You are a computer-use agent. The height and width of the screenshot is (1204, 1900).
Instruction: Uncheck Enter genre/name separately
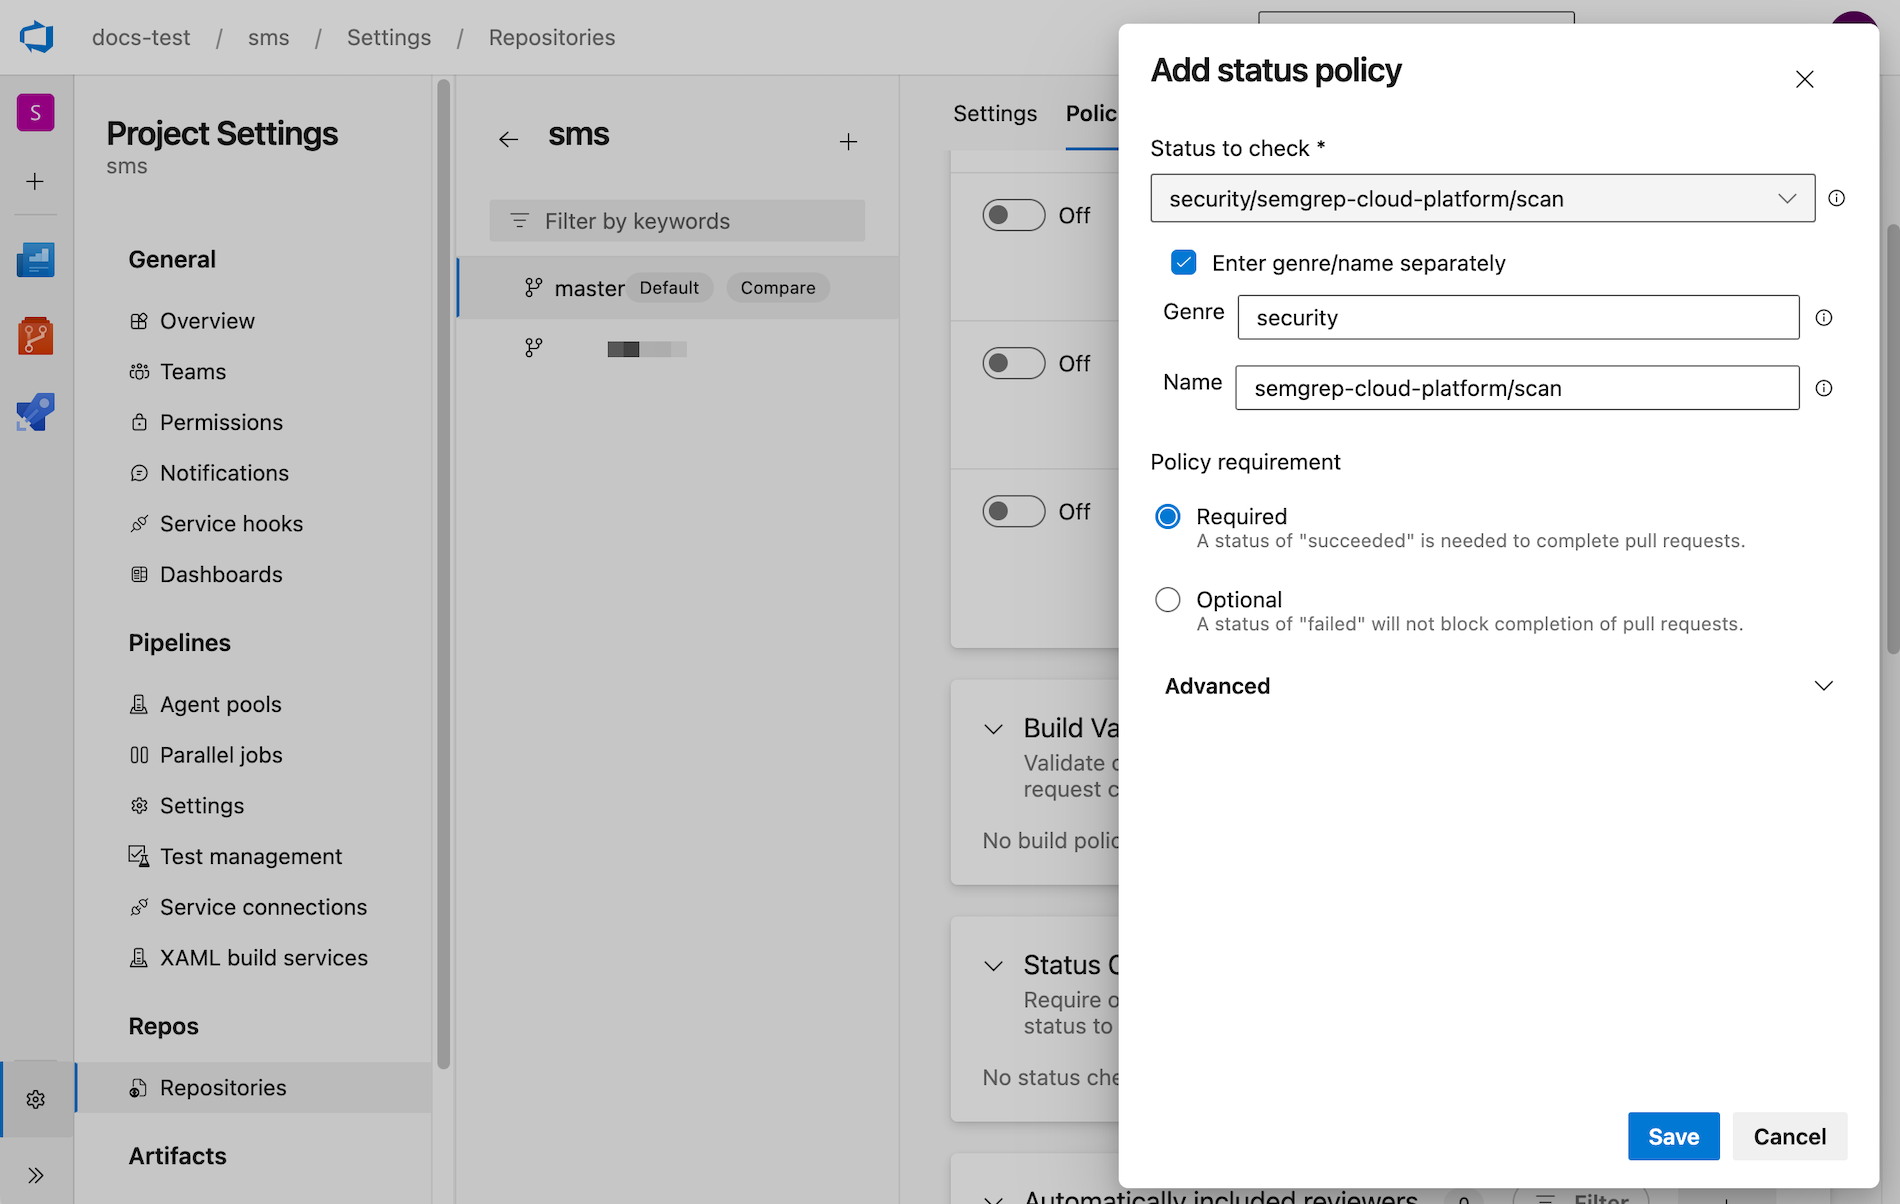1183,262
